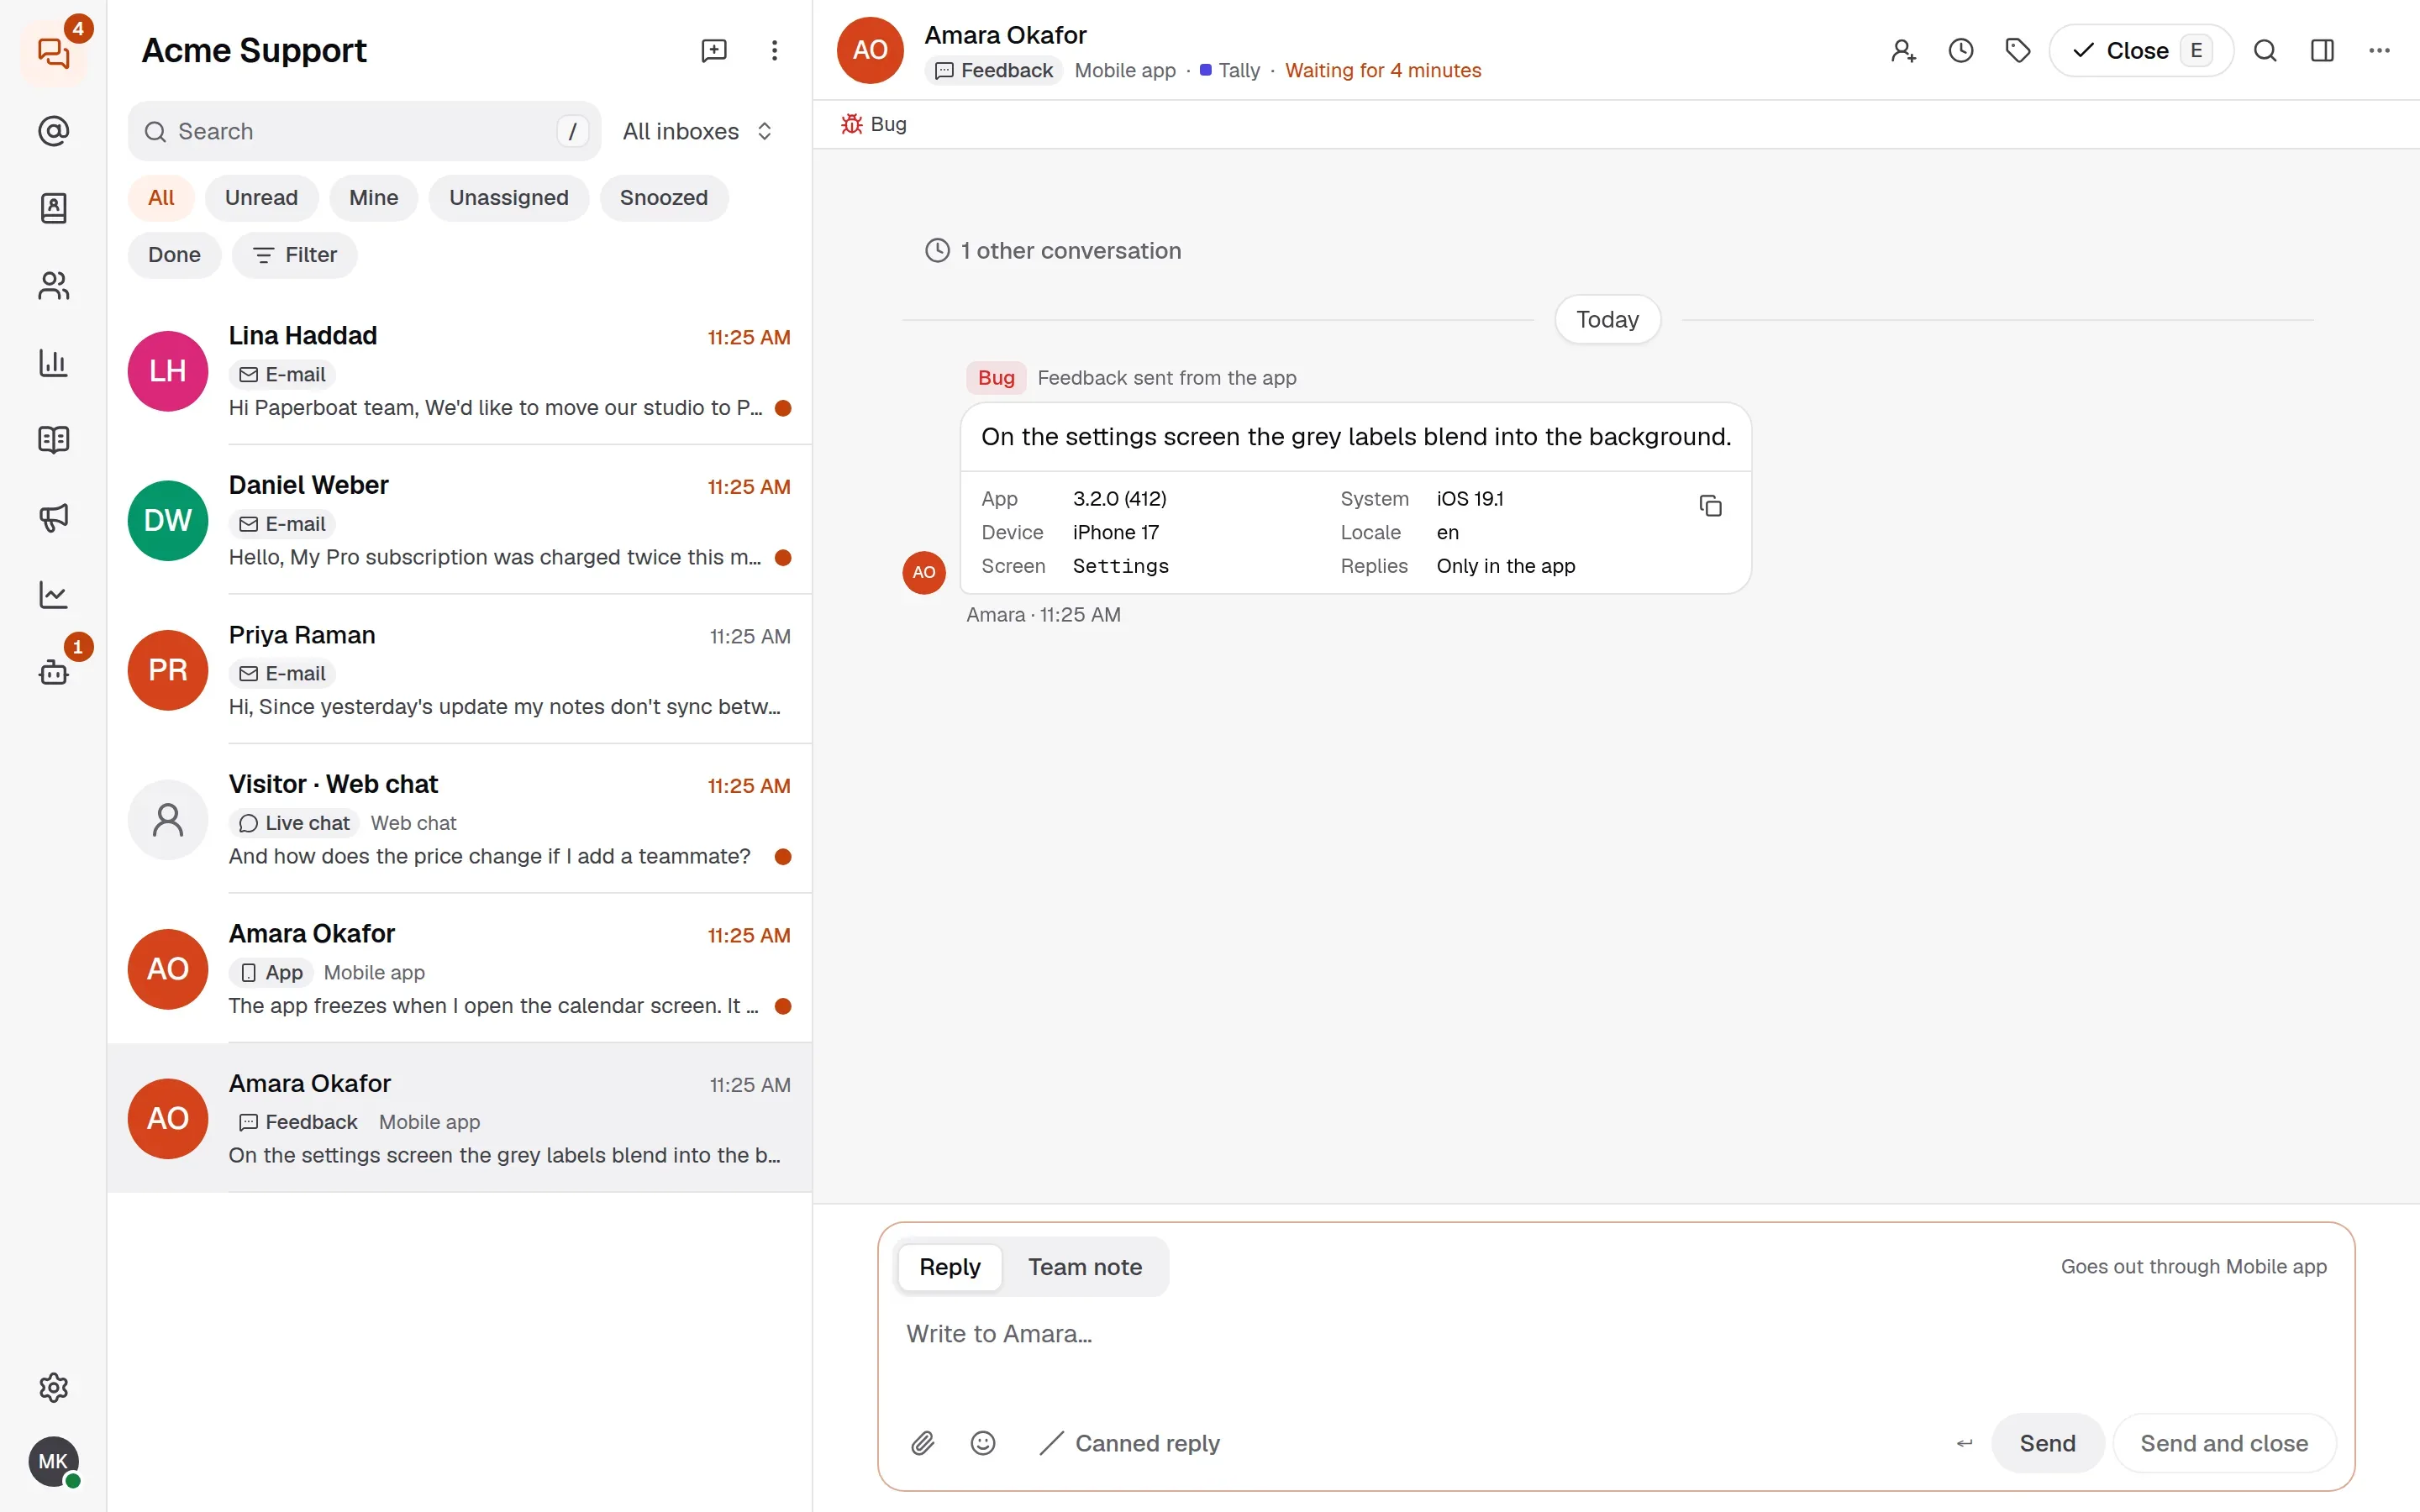Switch to the Team note tab

pyautogui.click(x=1084, y=1267)
